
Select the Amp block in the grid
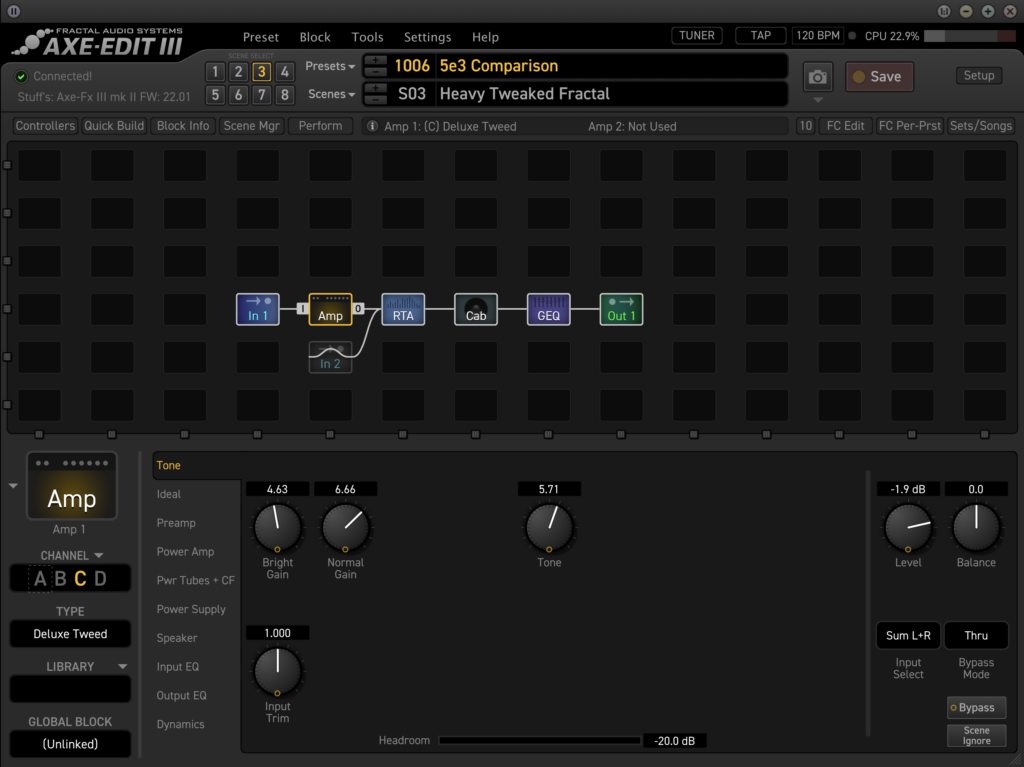tap(330, 309)
